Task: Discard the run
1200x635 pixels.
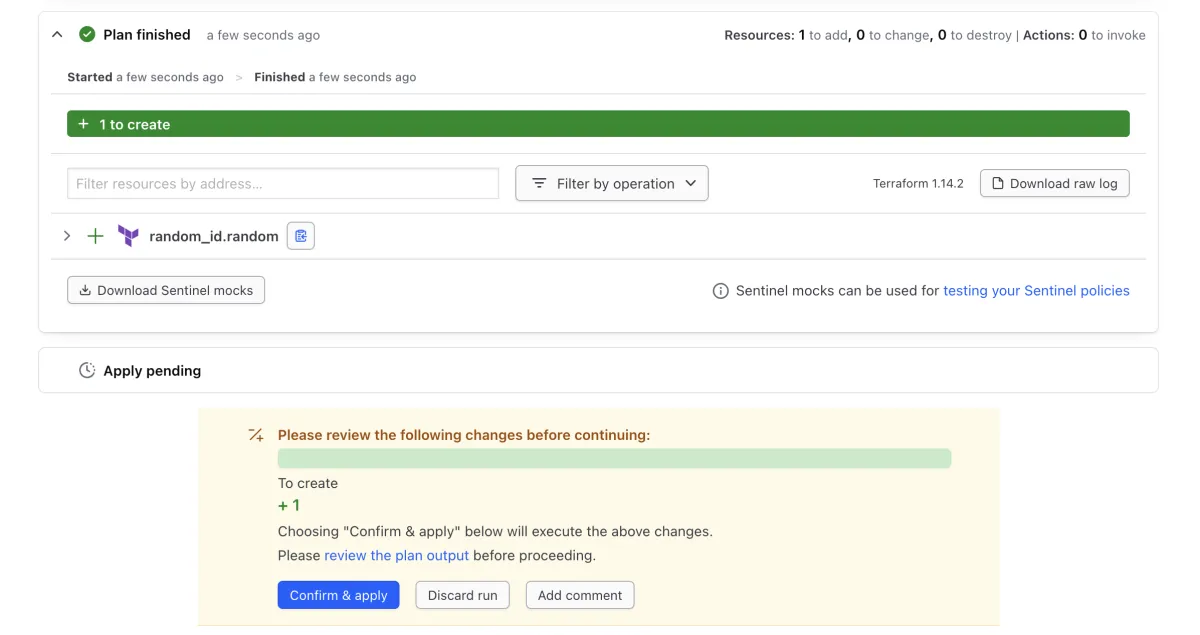Action: [x=463, y=595]
